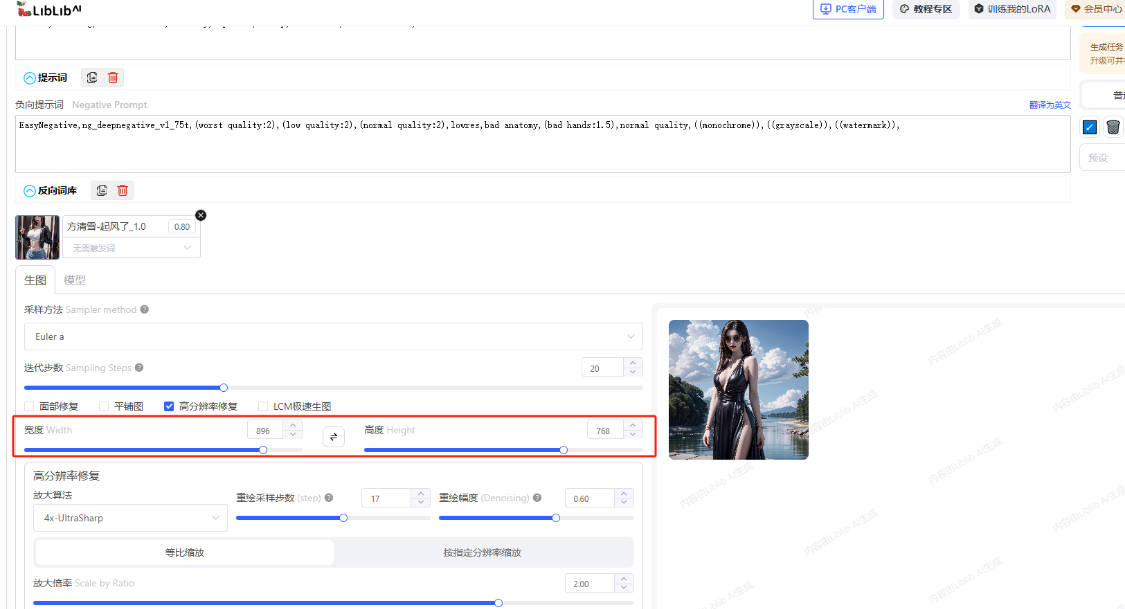
Task: Remove the 方清雪-起风了 LoRA with the X icon
Action: [x=200, y=215]
